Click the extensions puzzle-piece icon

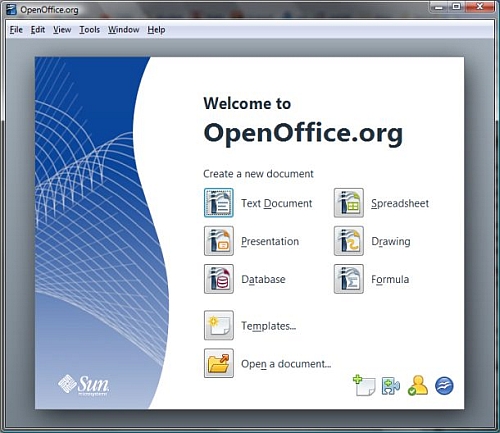pos(391,386)
